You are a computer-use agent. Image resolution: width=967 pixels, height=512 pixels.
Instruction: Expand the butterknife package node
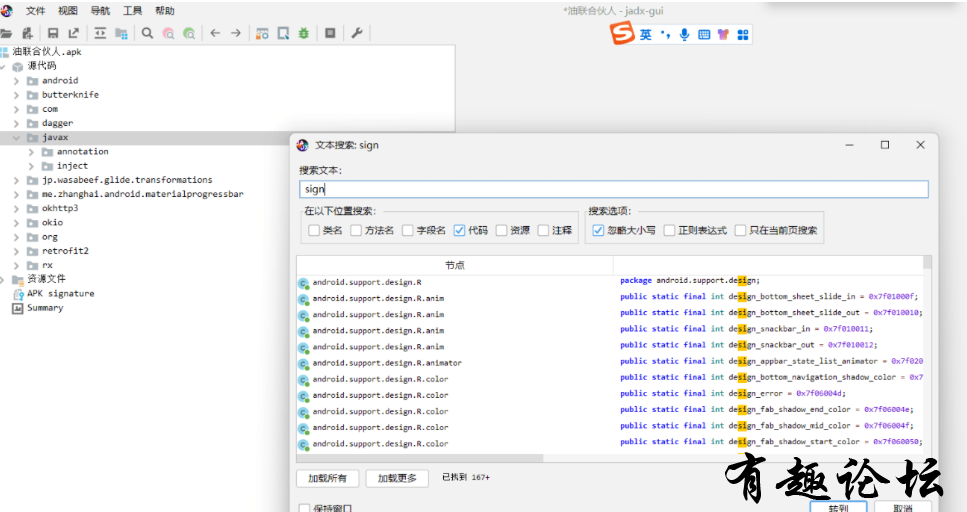click(x=17, y=95)
